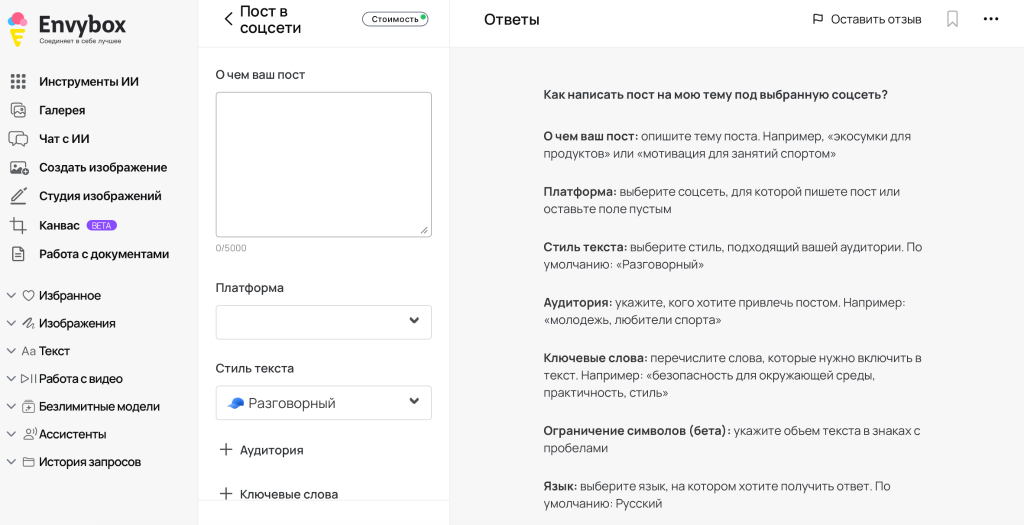Click the Ограничение символов (бета) text
The image size is (1024, 525).
click(637, 431)
